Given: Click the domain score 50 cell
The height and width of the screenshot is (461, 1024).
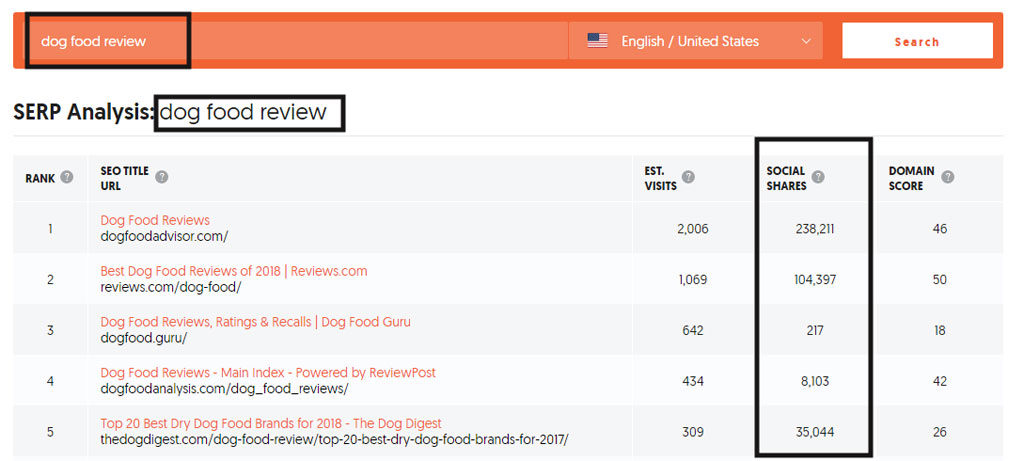Looking at the screenshot, I should 940,280.
